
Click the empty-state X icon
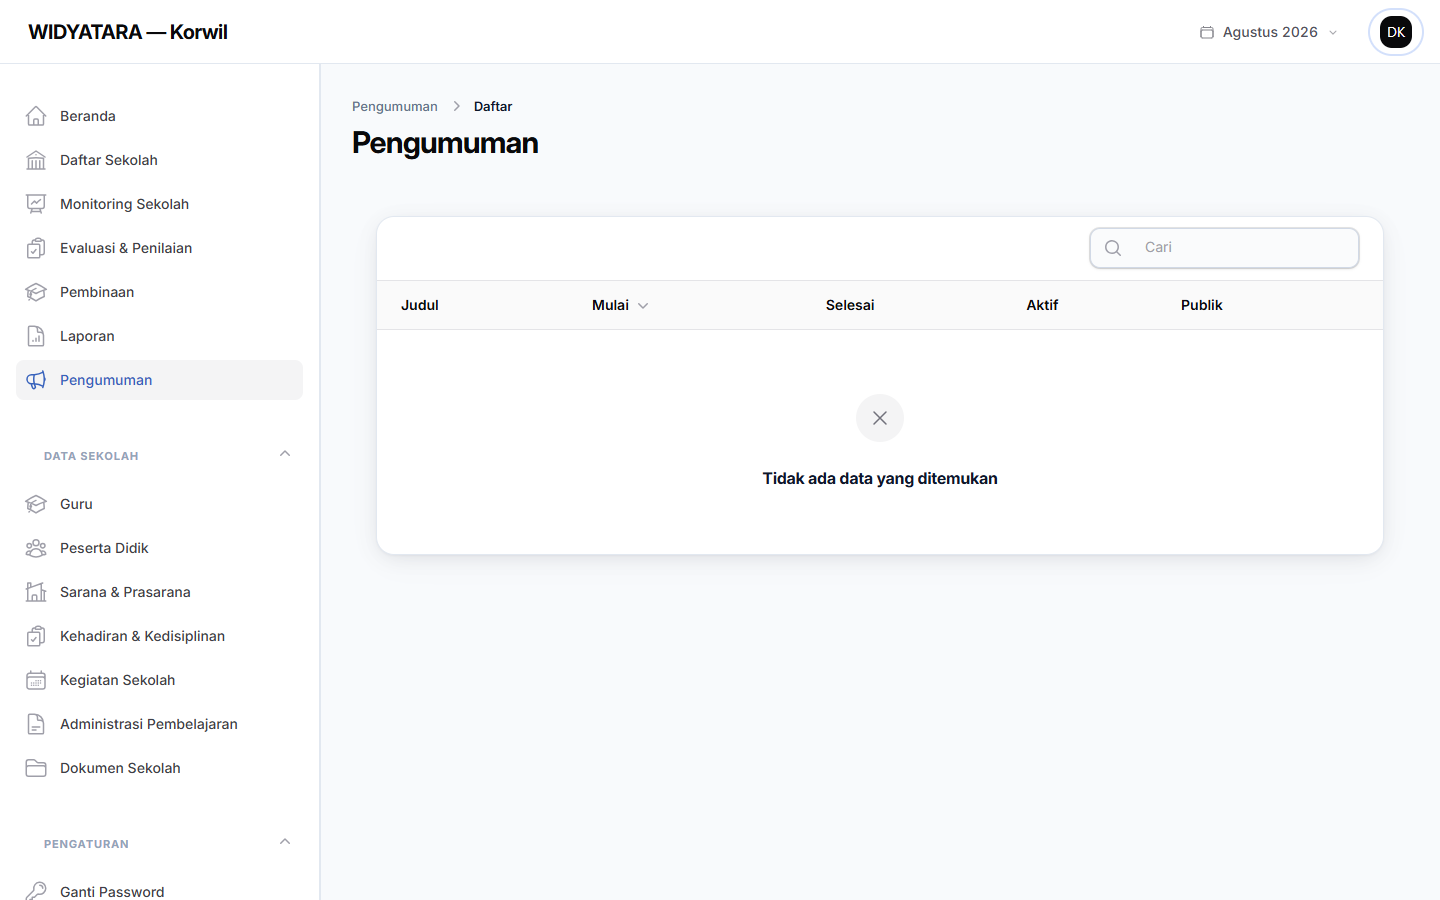(x=880, y=418)
